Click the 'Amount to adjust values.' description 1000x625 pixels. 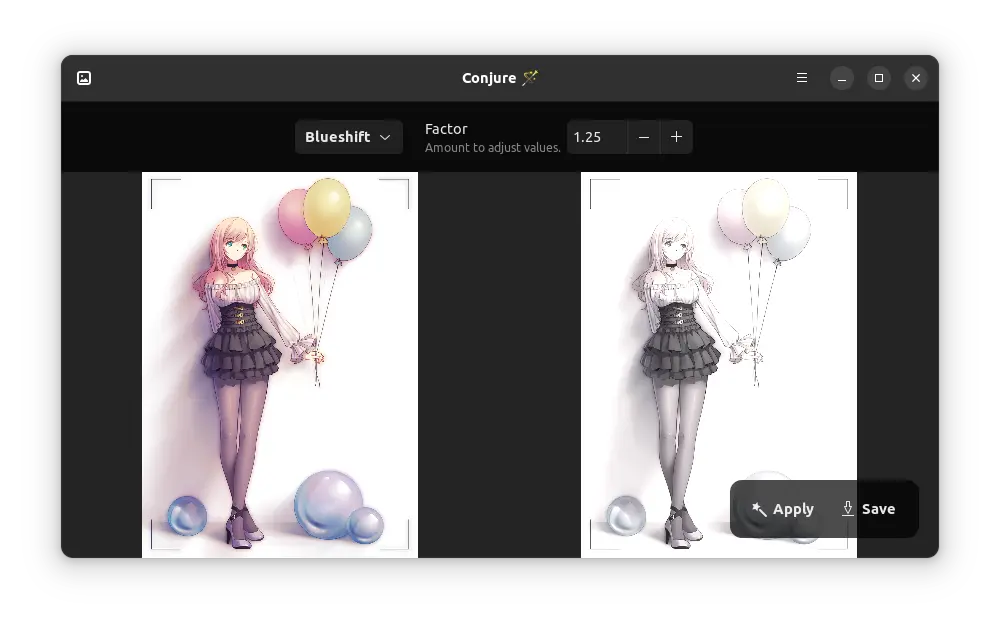[492, 147]
